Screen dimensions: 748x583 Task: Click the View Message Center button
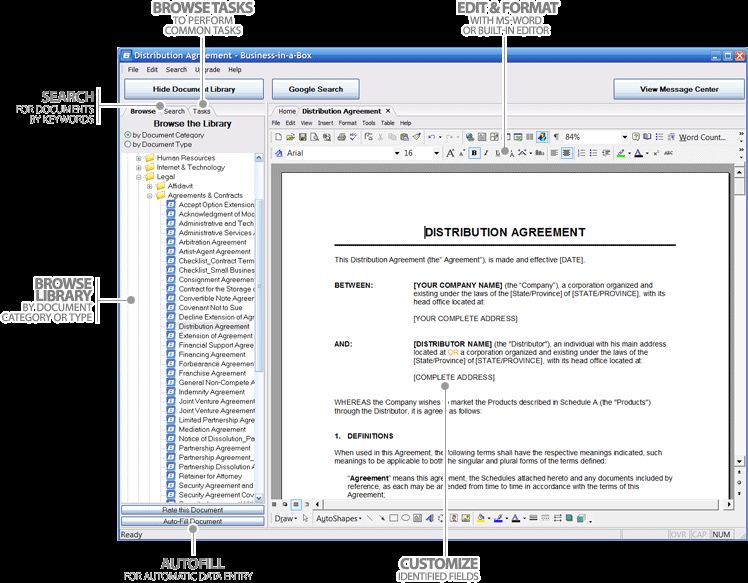click(x=679, y=89)
